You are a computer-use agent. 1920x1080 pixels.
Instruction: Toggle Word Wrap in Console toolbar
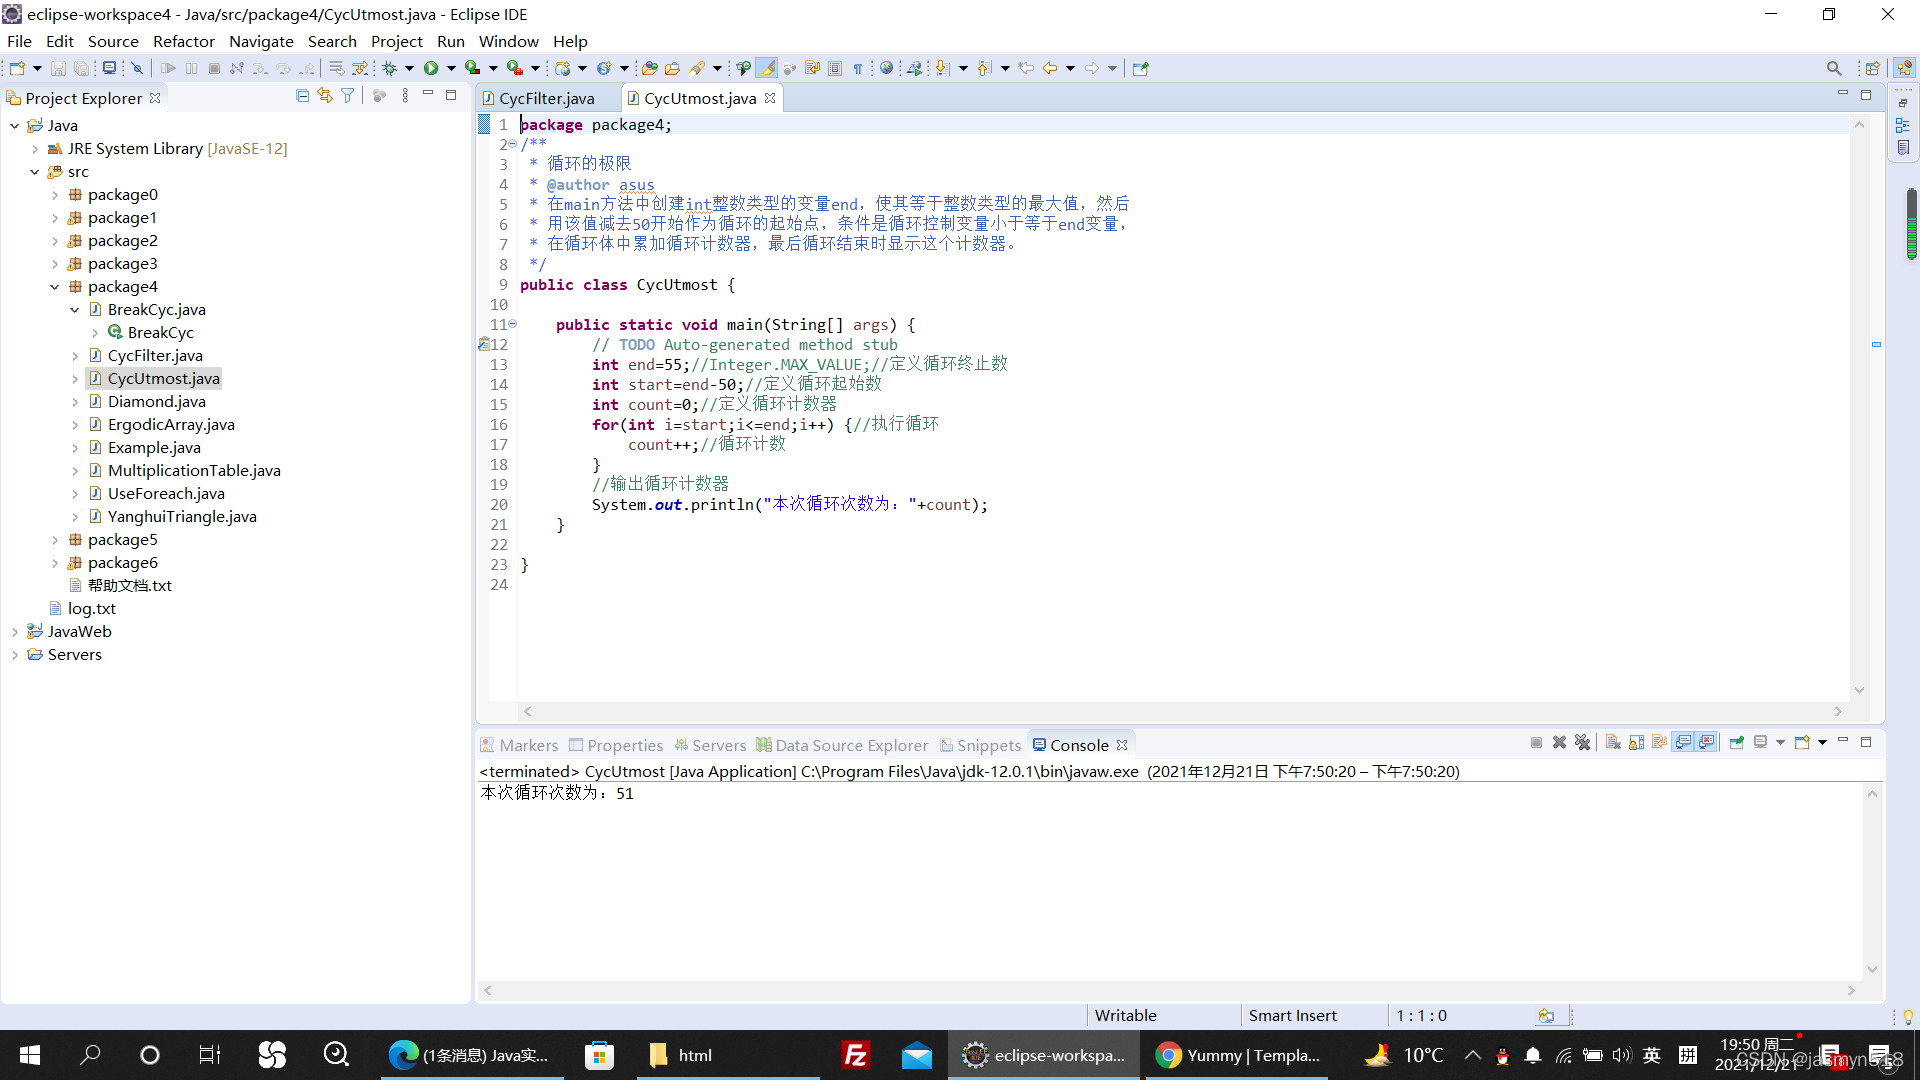(1660, 743)
